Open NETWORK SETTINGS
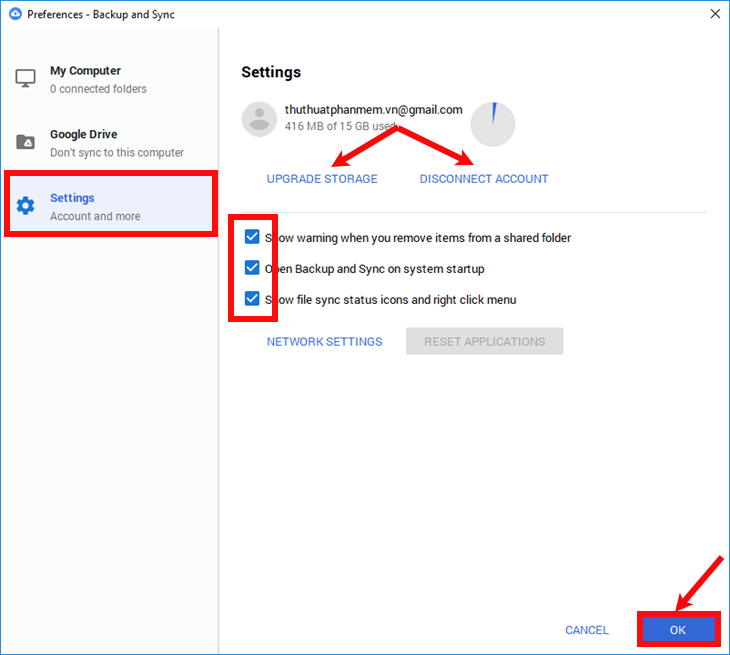Screen dimensions: 730x655 pos(324,342)
